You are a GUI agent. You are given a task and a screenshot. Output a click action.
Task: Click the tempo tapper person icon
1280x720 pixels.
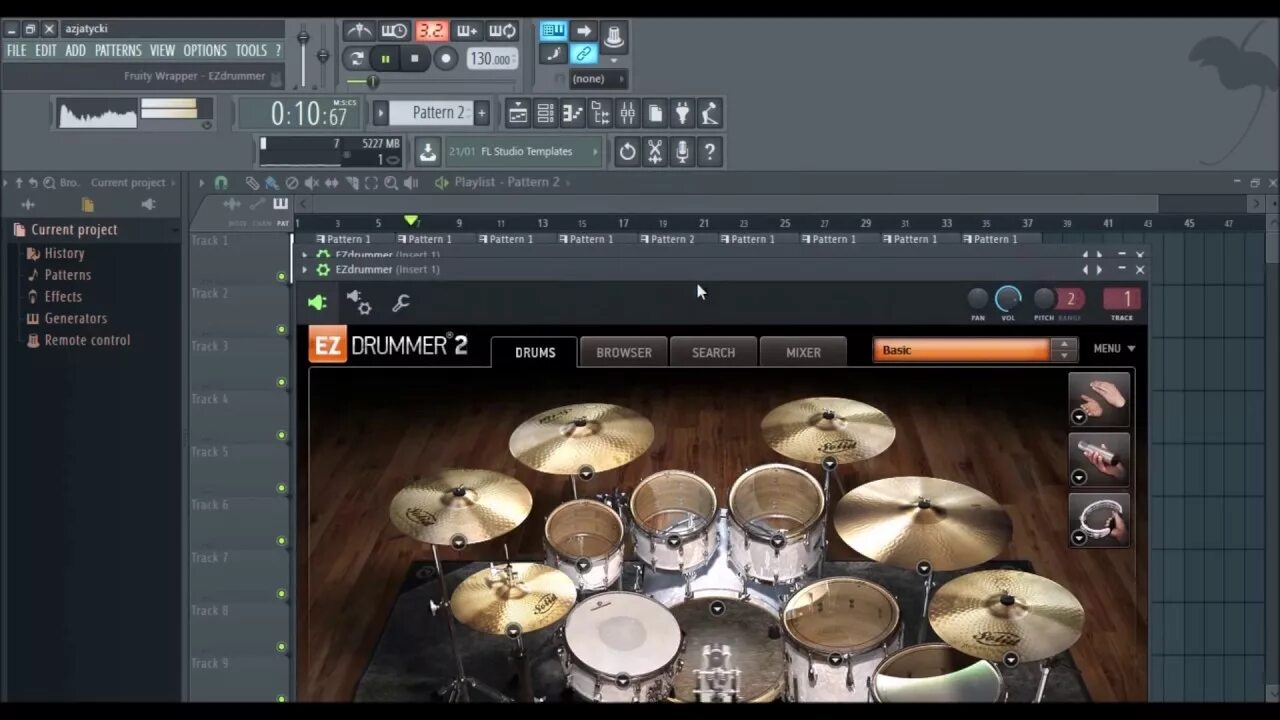pyautogui.click(x=709, y=113)
